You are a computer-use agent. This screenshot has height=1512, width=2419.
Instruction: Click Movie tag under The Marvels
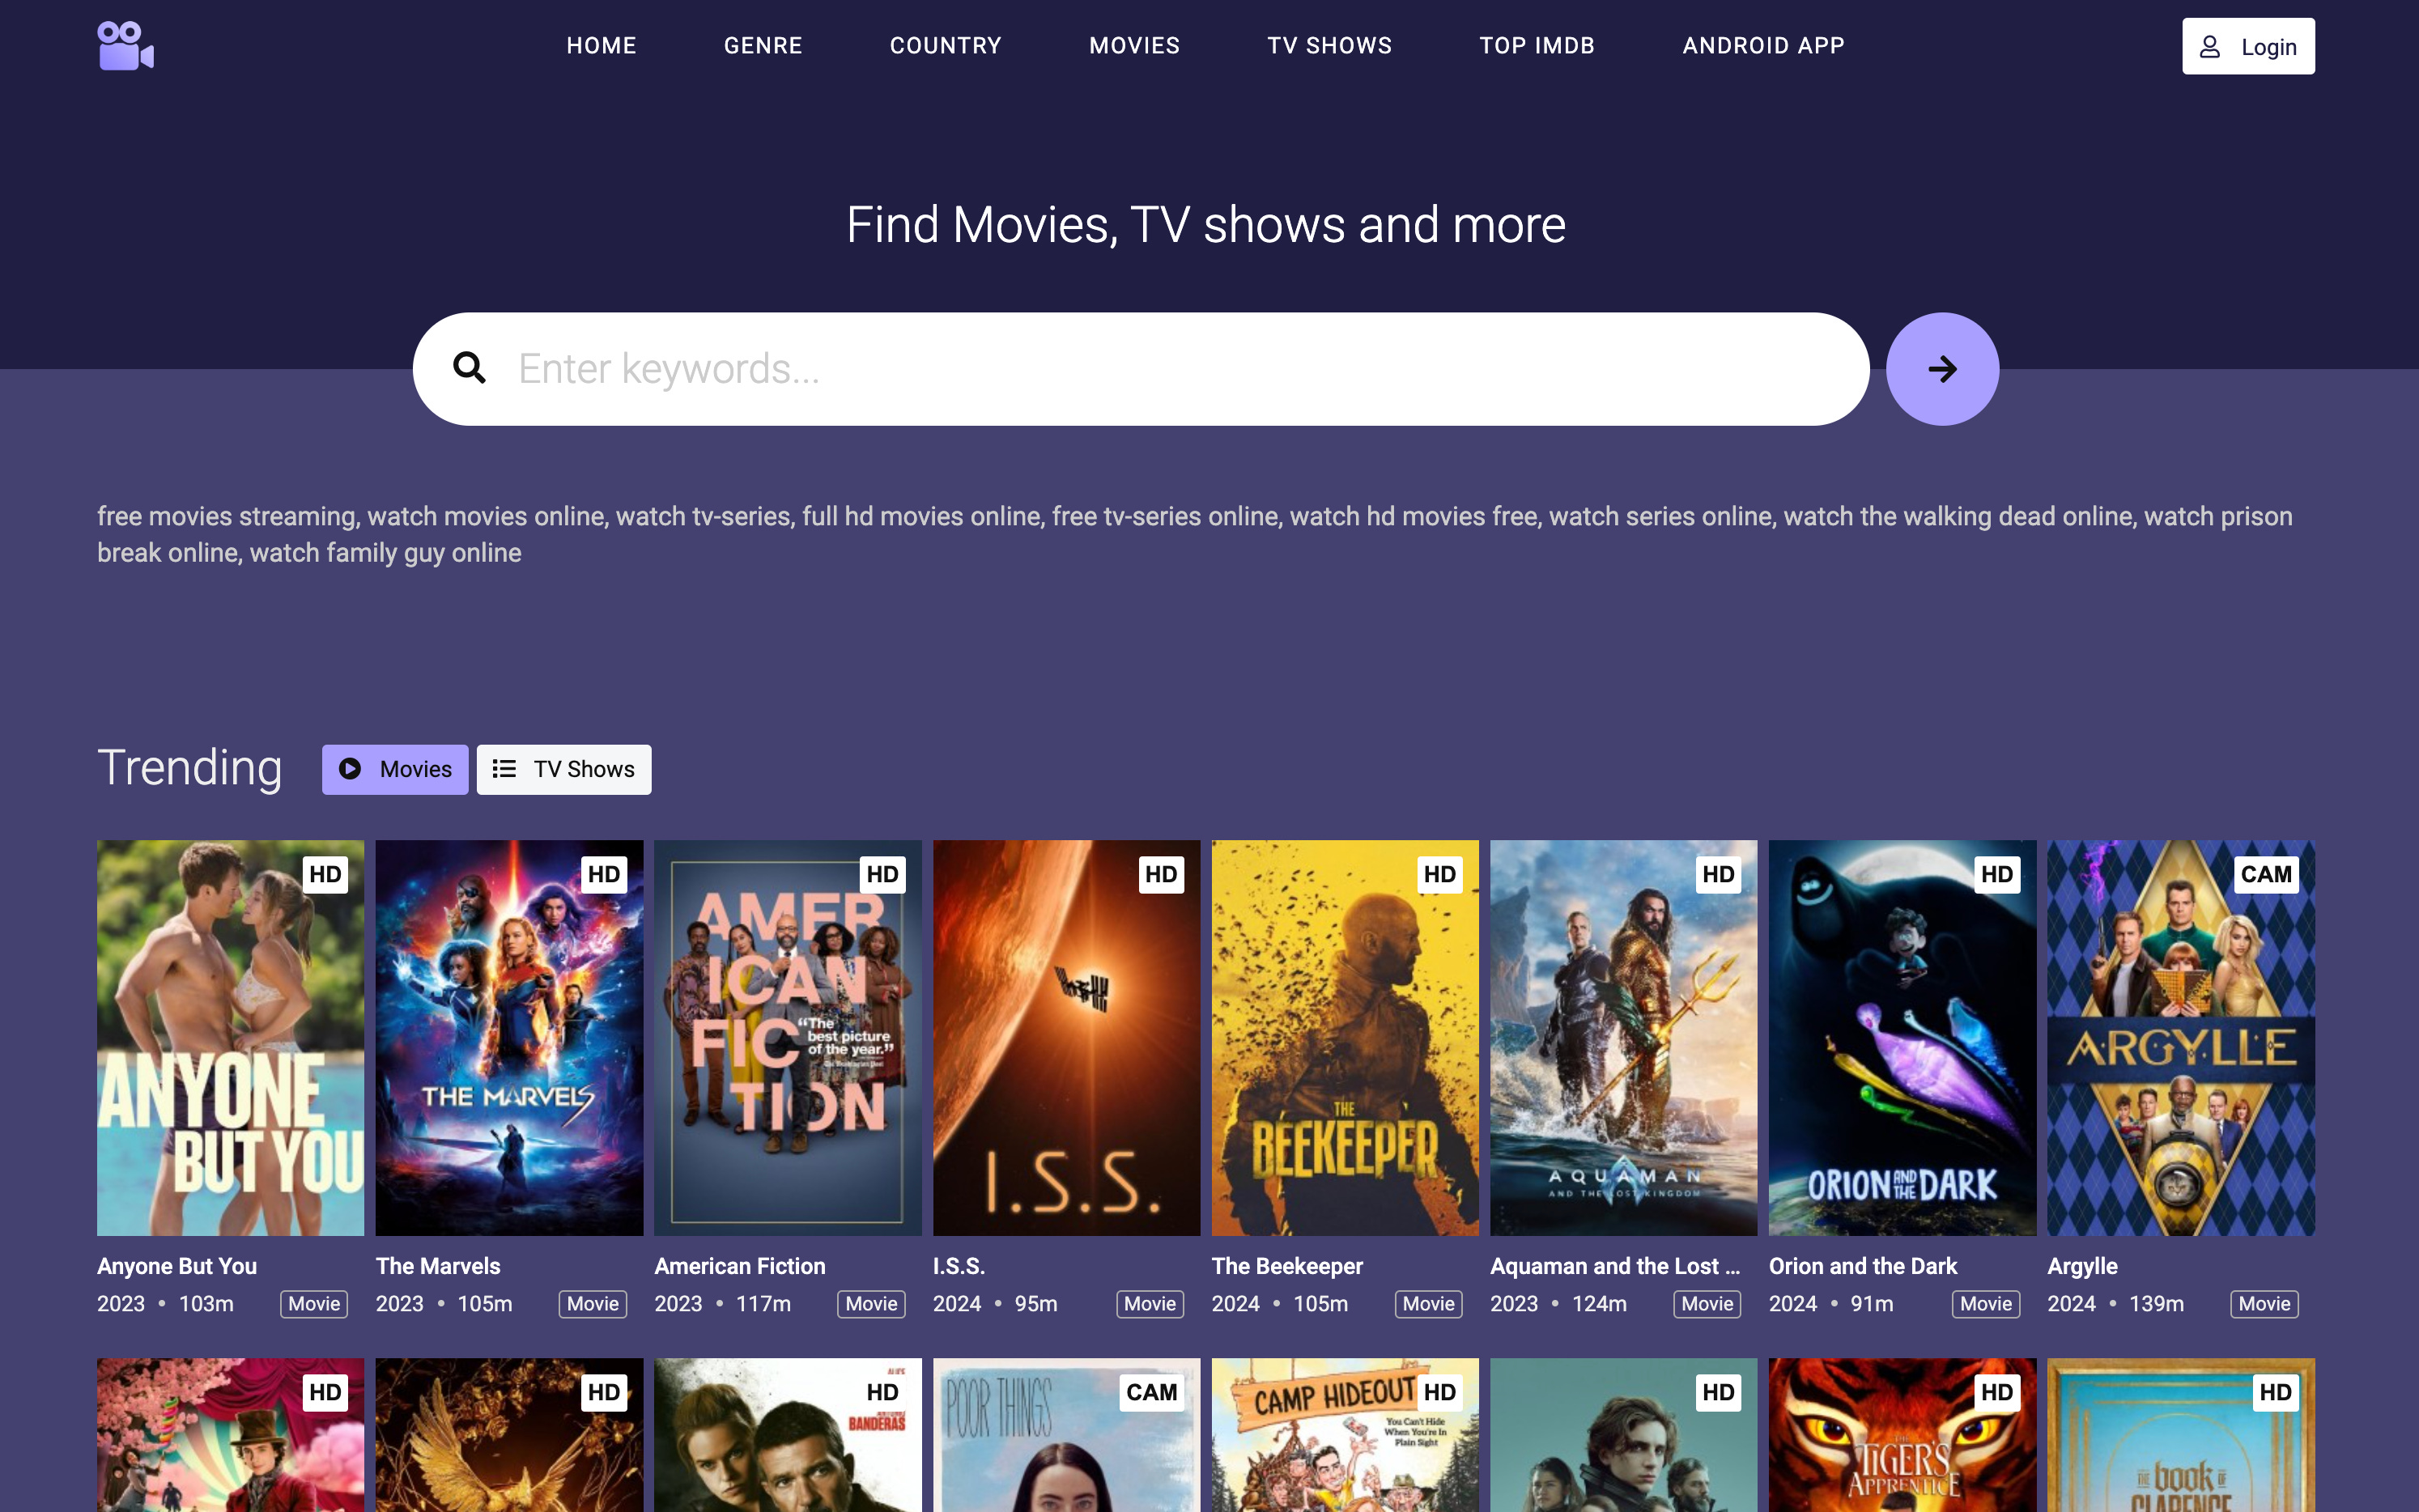coord(593,1304)
